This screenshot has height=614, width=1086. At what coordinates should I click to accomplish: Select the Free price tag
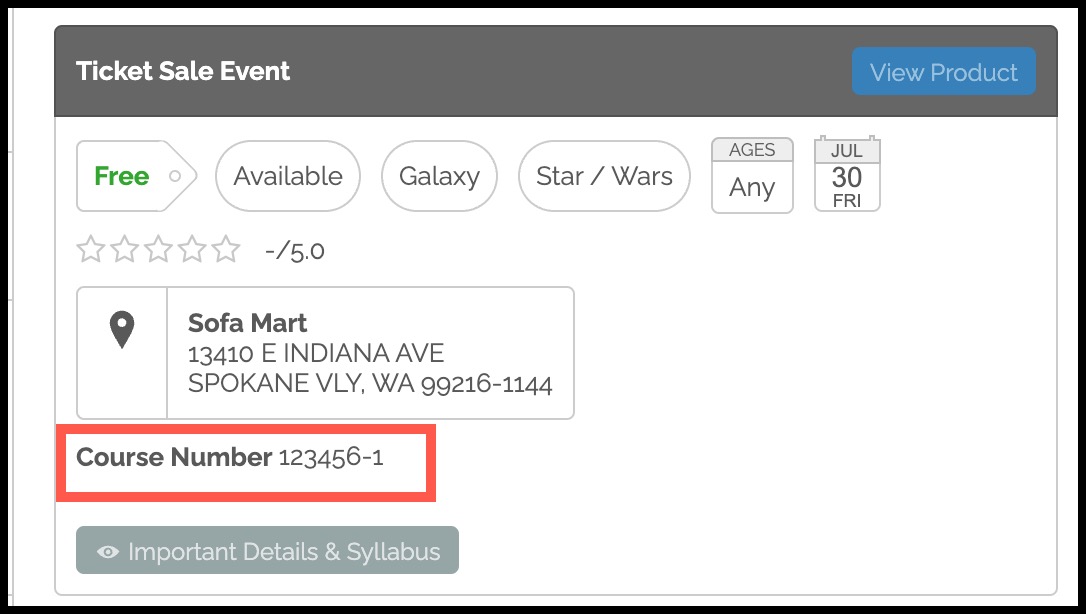tap(136, 176)
